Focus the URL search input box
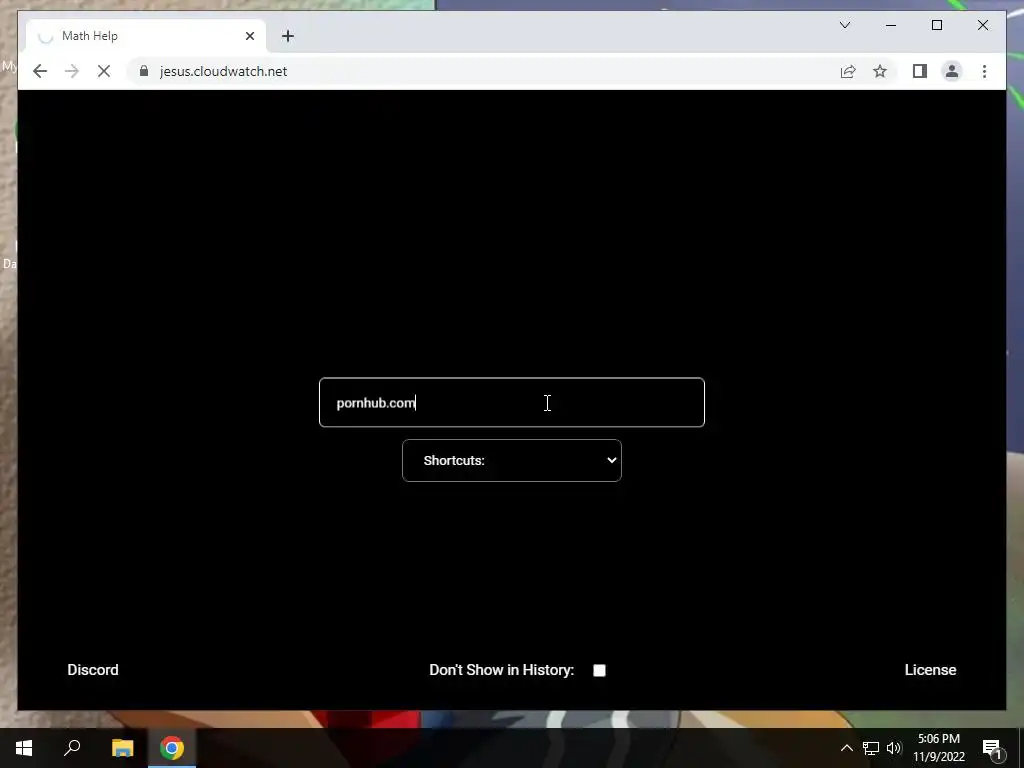Image resolution: width=1024 pixels, height=768 pixels. pyautogui.click(x=512, y=402)
